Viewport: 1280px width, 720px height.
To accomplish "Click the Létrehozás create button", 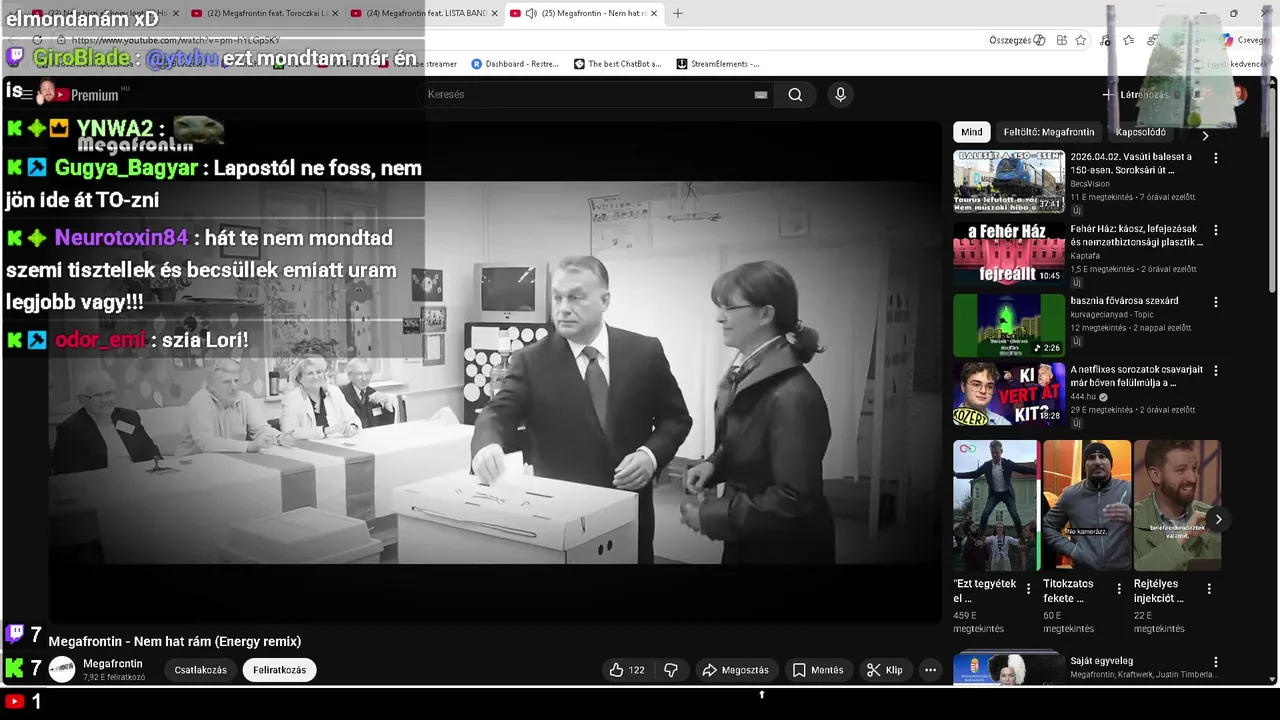I will pos(1135,95).
